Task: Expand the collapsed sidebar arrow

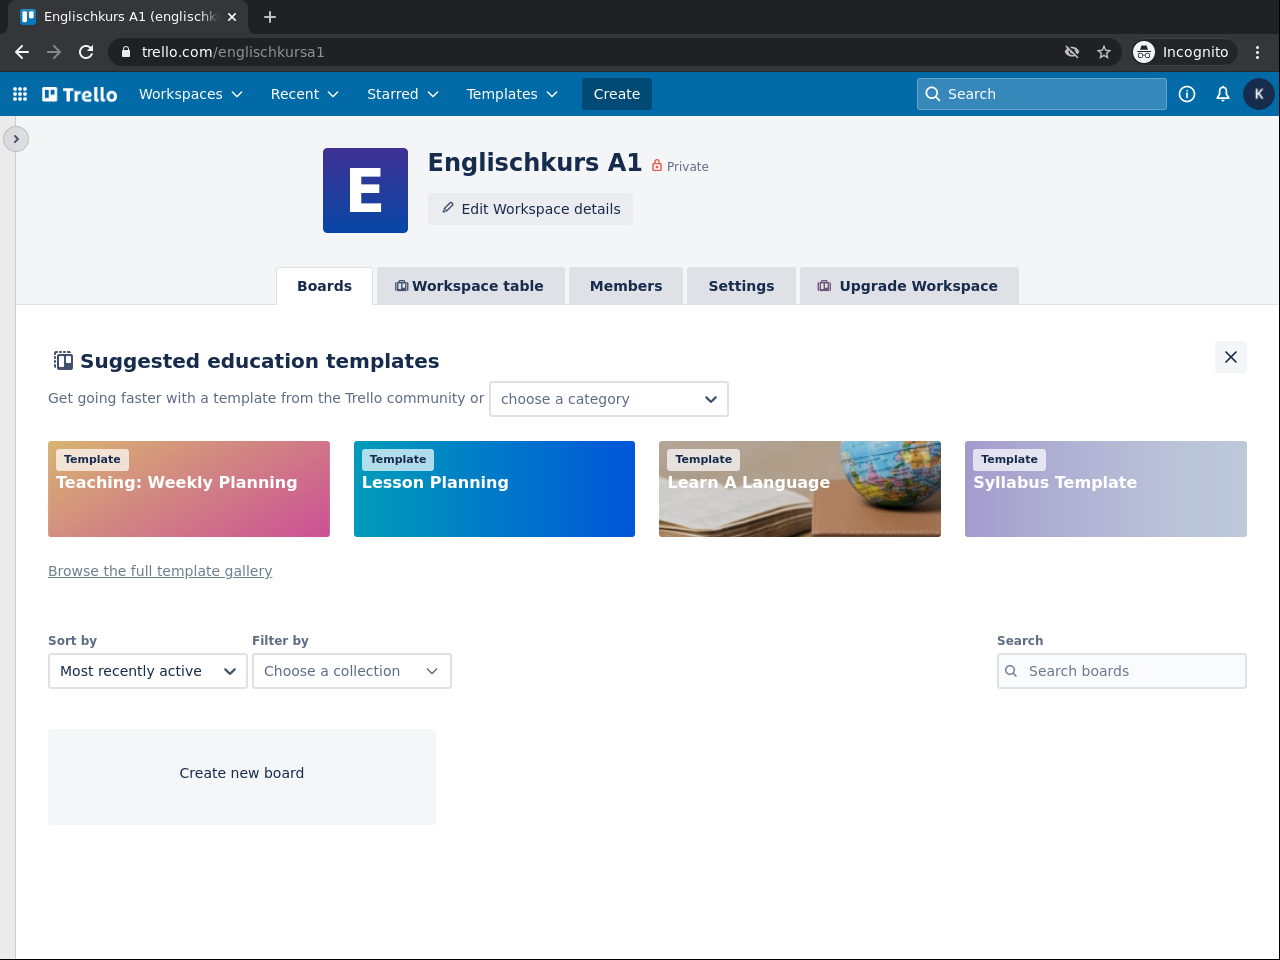Action: click(16, 139)
